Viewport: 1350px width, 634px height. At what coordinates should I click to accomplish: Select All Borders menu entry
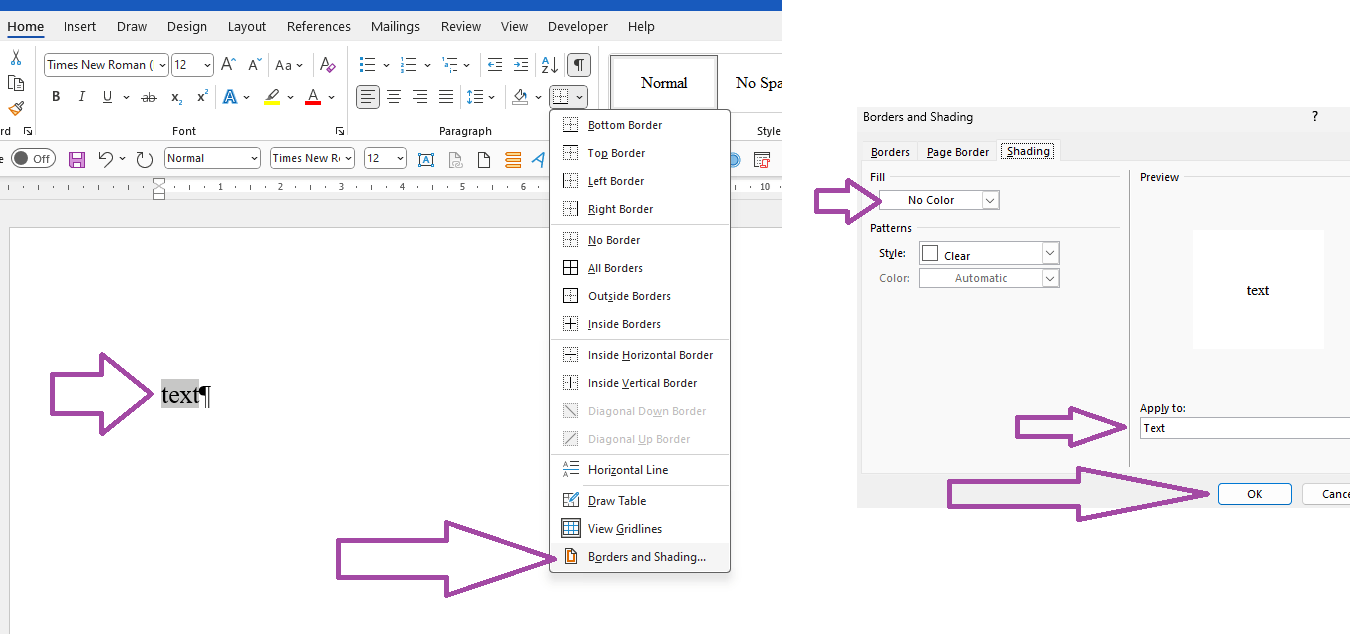[640, 268]
